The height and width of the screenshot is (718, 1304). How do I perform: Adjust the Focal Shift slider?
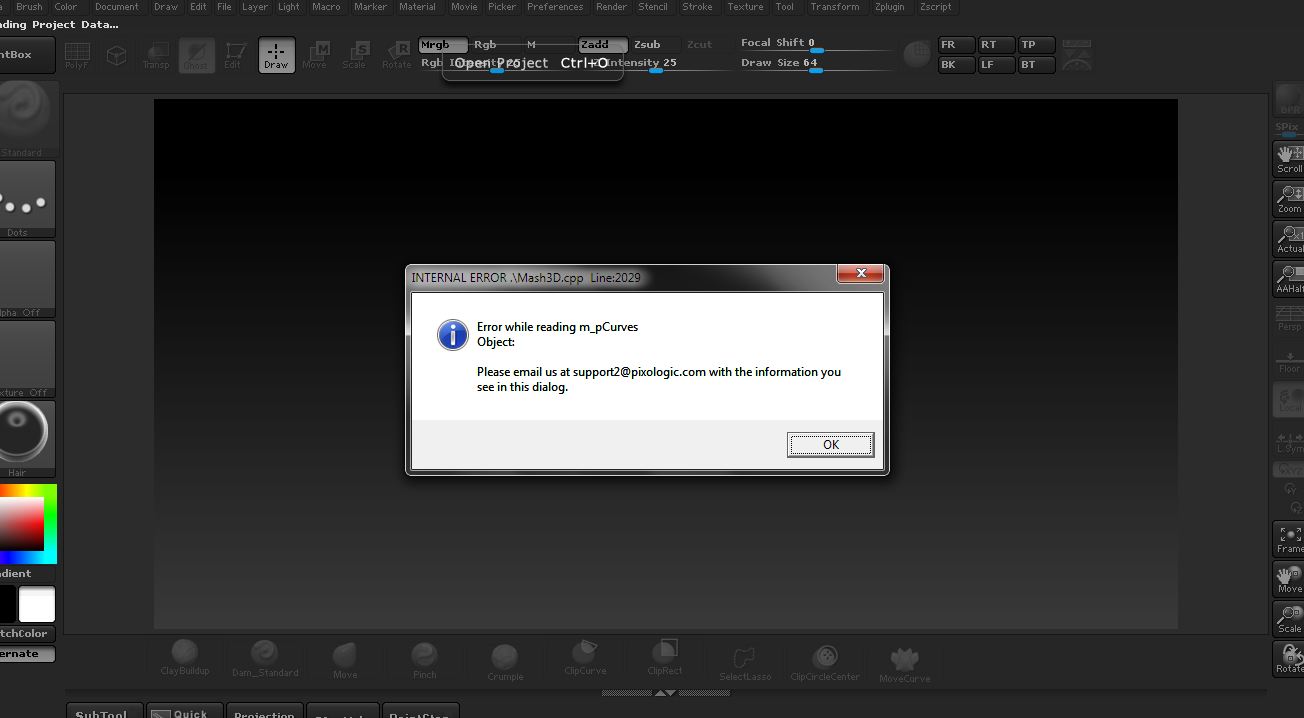(816, 44)
